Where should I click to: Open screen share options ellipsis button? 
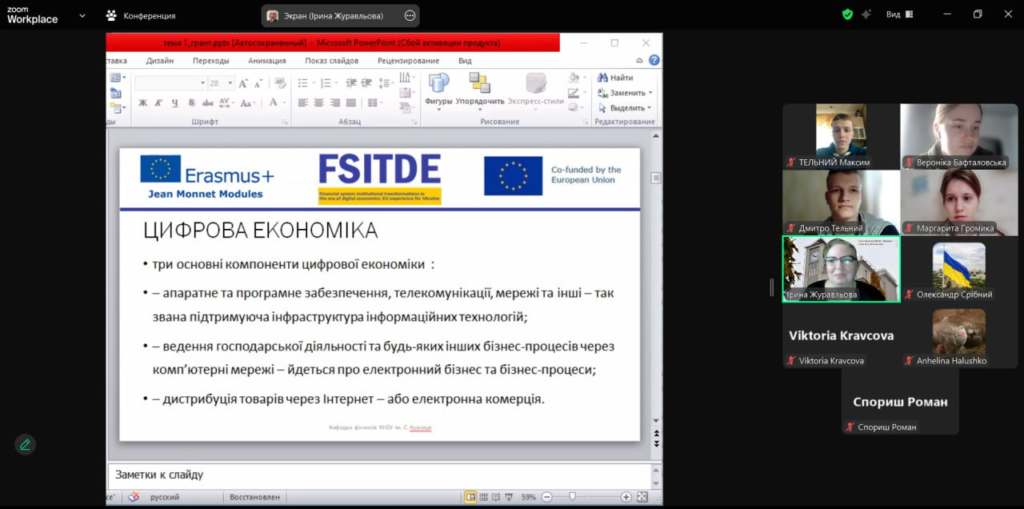point(409,16)
